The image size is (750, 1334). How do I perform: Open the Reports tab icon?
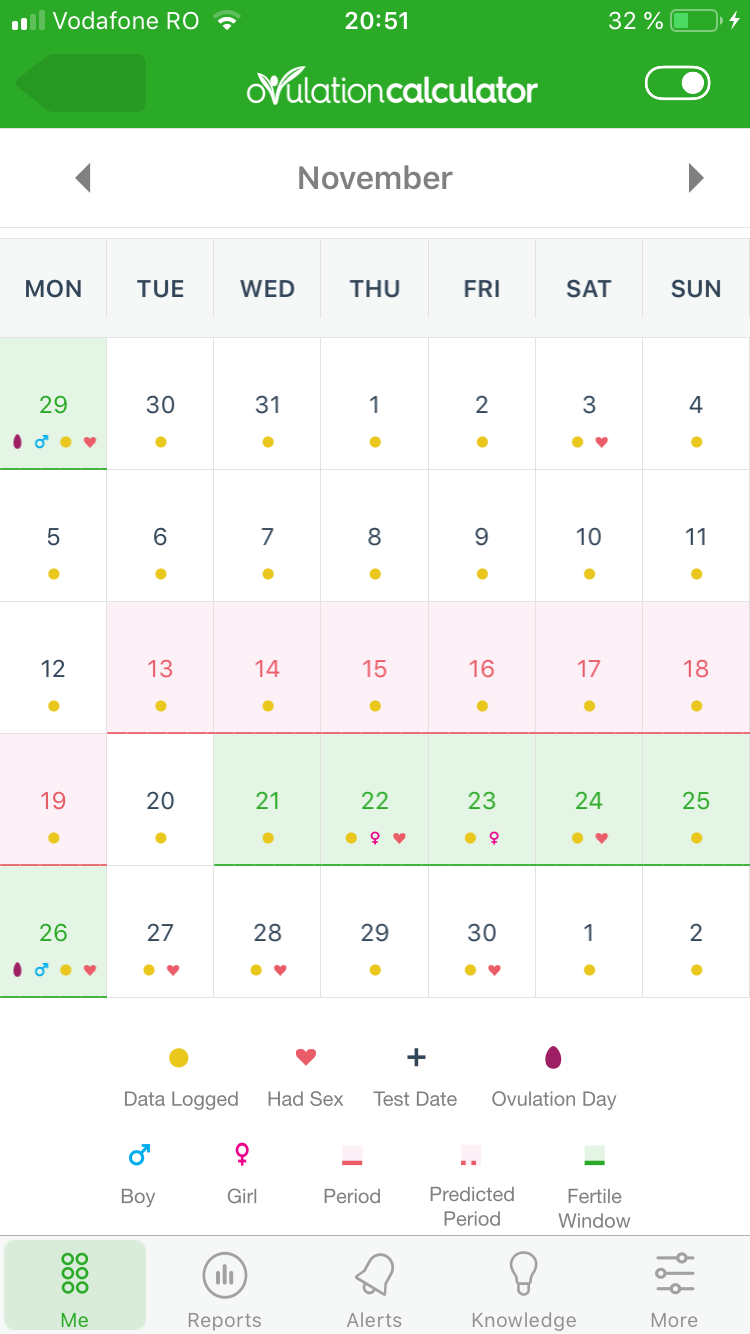pyautogui.click(x=224, y=1275)
